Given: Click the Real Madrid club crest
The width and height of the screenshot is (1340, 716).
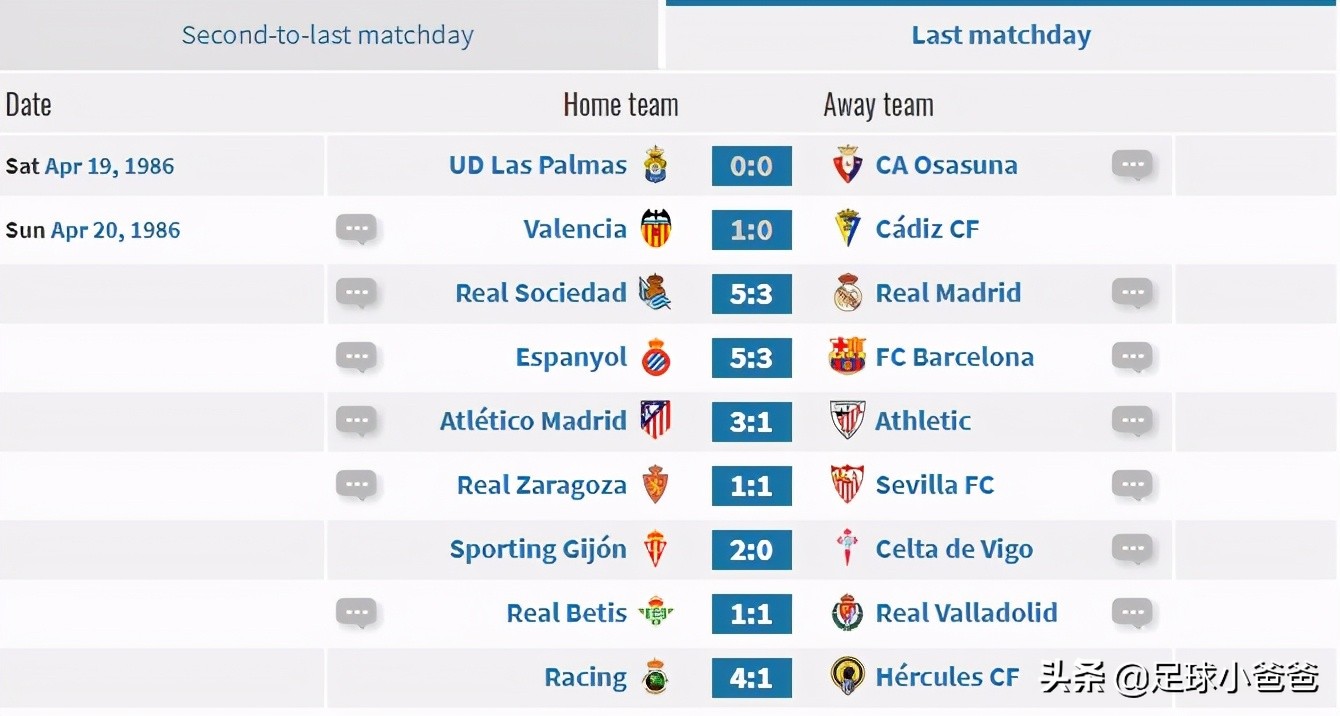Looking at the screenshot, I should click(848, 293).
